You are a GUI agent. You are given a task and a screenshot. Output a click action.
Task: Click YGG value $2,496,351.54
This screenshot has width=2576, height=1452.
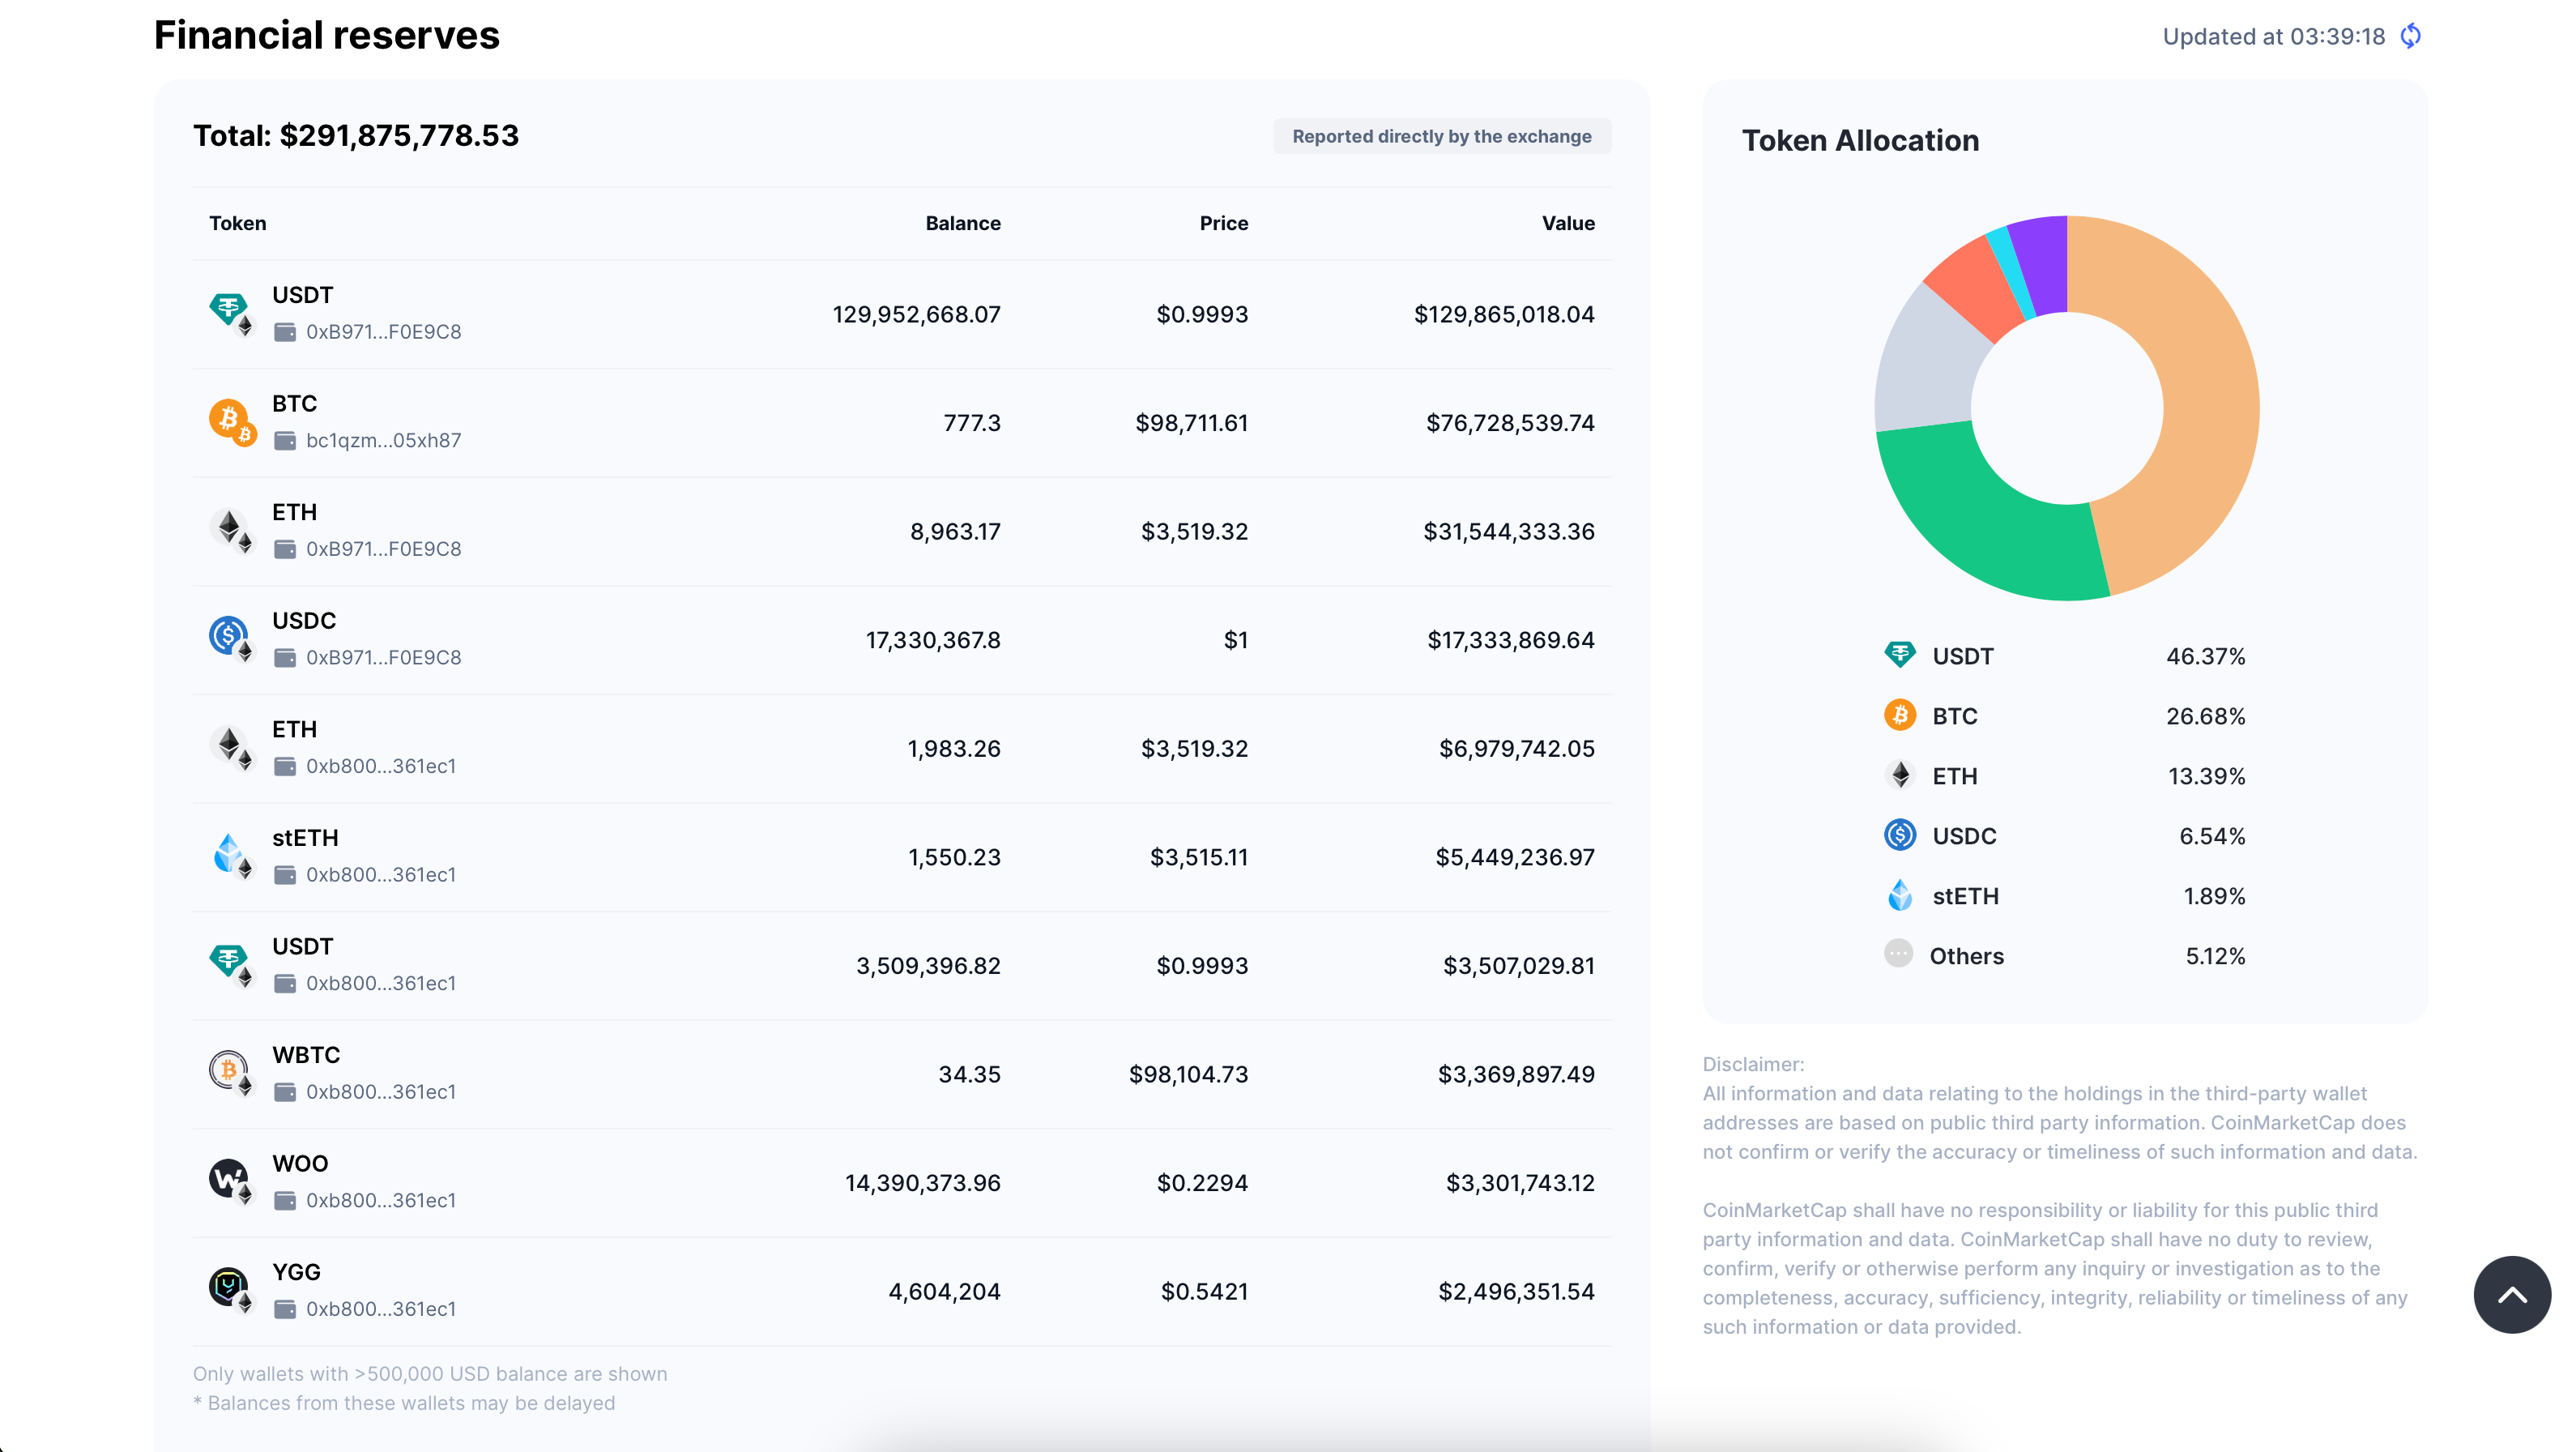(x=1517, y=1291)
